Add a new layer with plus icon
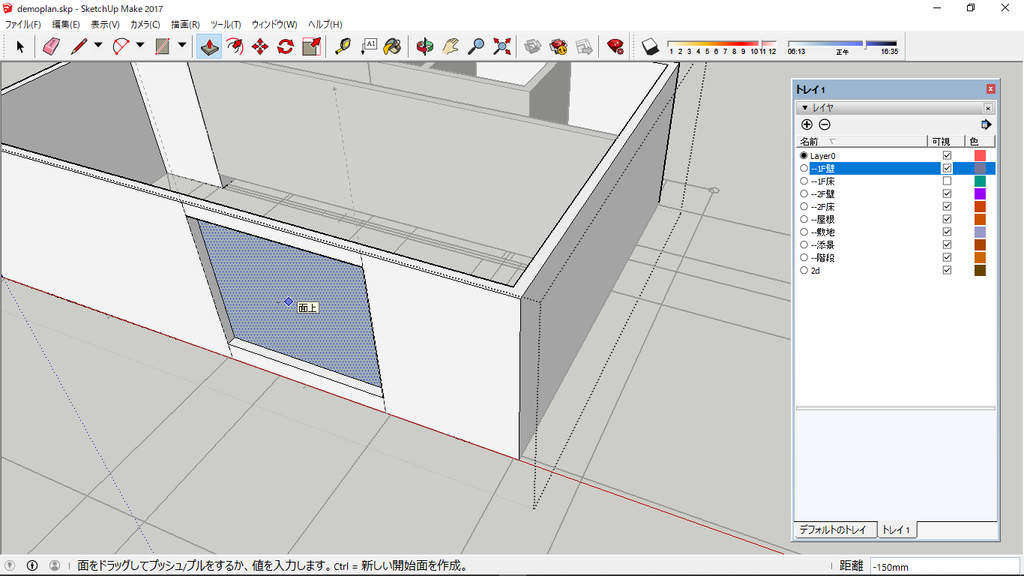 coord(807,125)
